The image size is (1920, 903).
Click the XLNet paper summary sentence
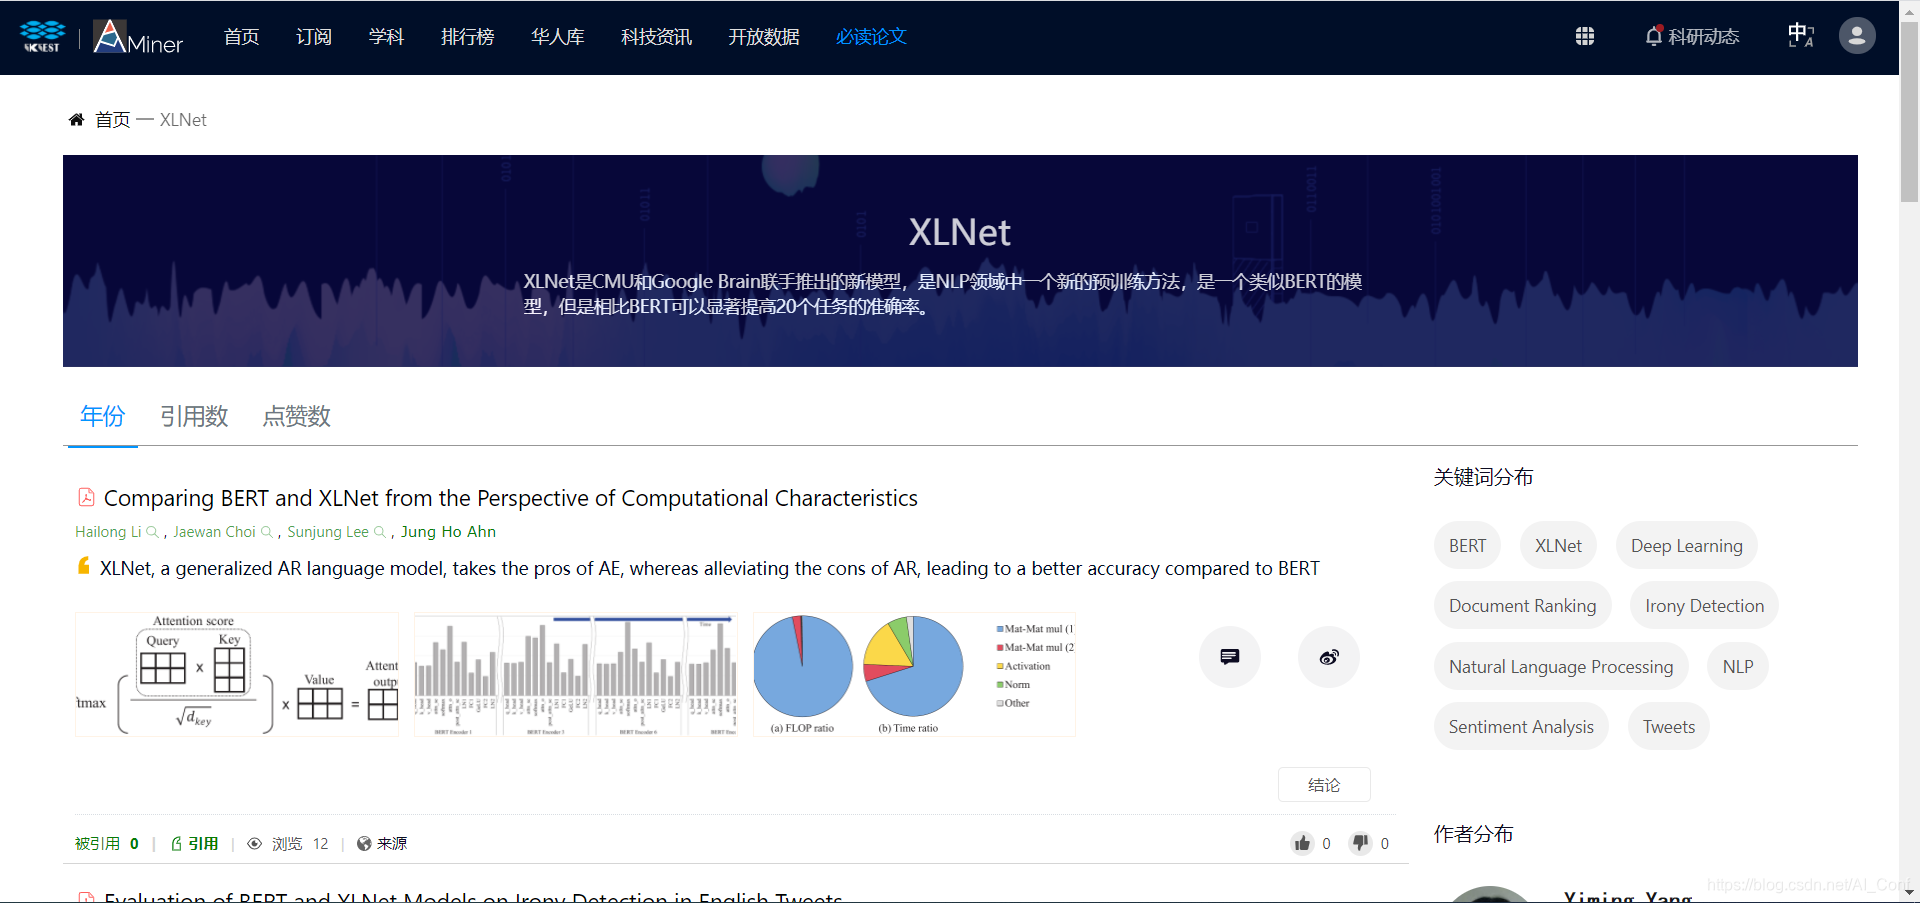click(709, 568)
